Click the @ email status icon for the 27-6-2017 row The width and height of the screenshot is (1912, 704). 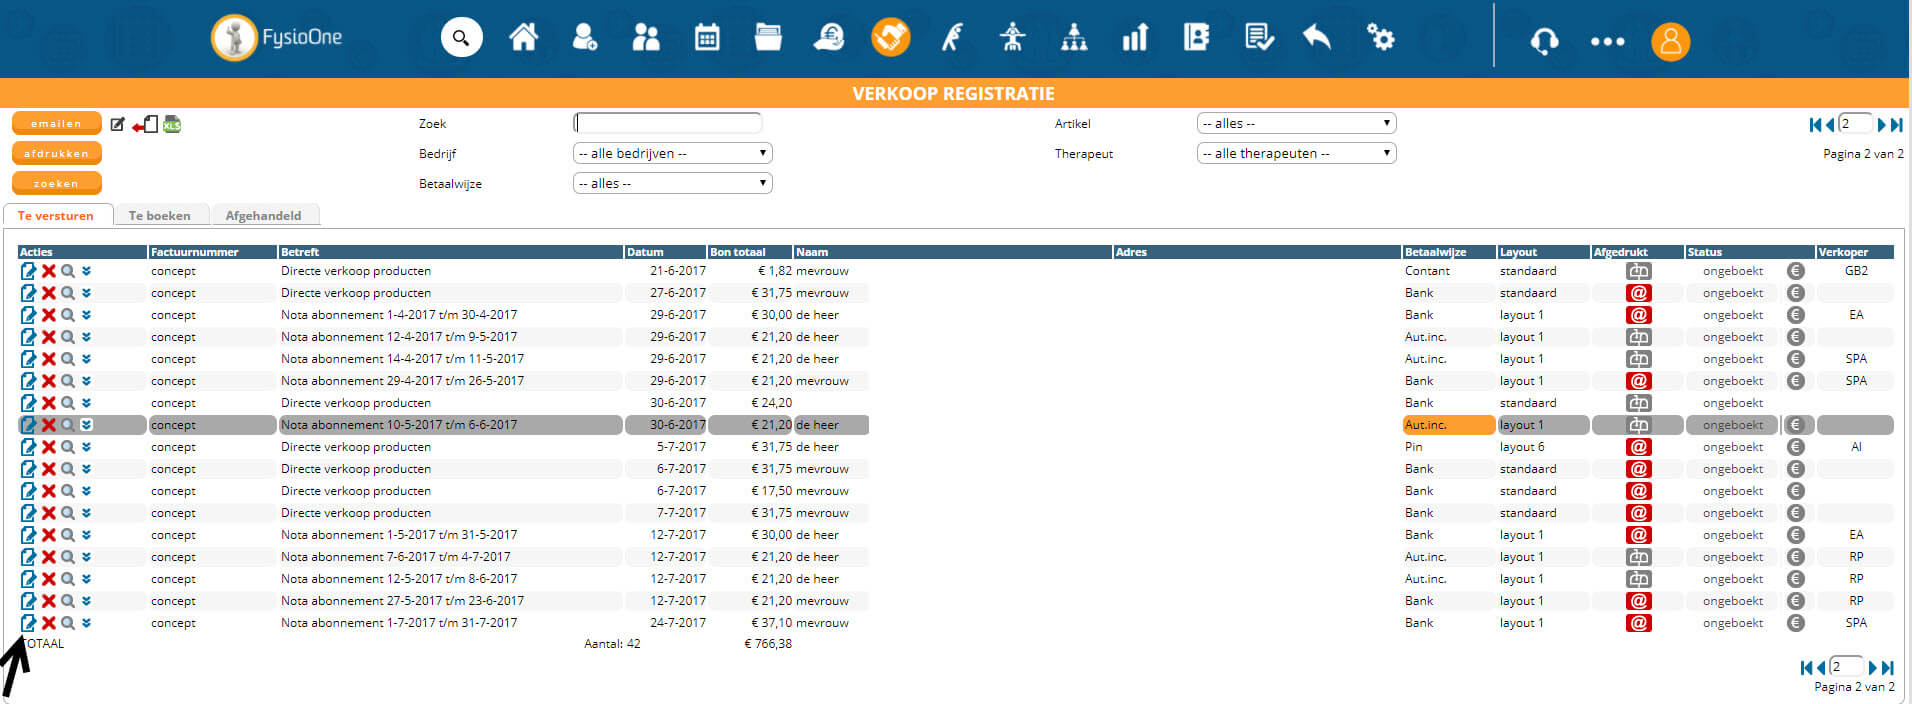[x=1638, y=293]
